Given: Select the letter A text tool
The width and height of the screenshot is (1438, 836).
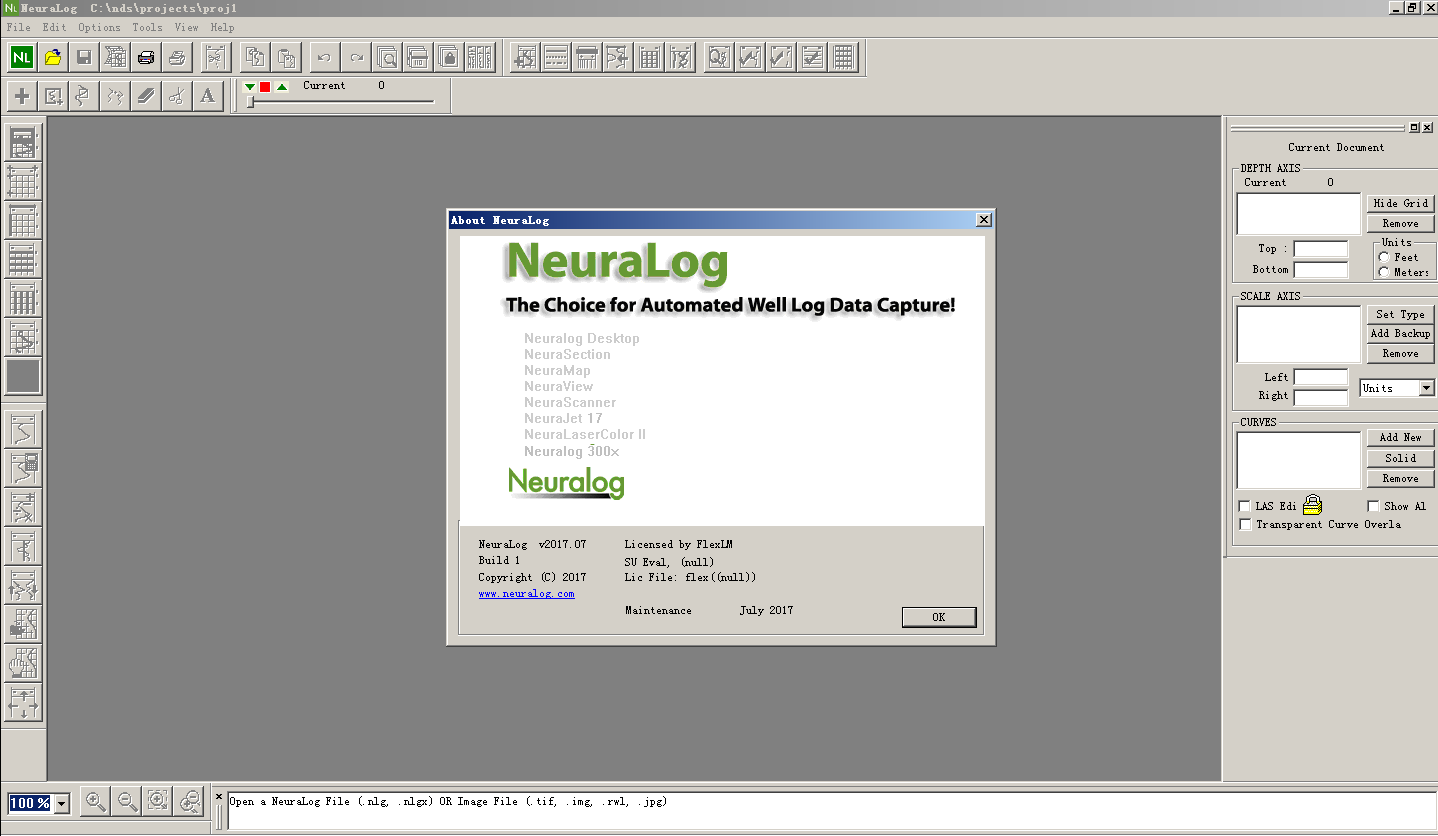Looking at the screenshot, I should (x=208, y=96).
